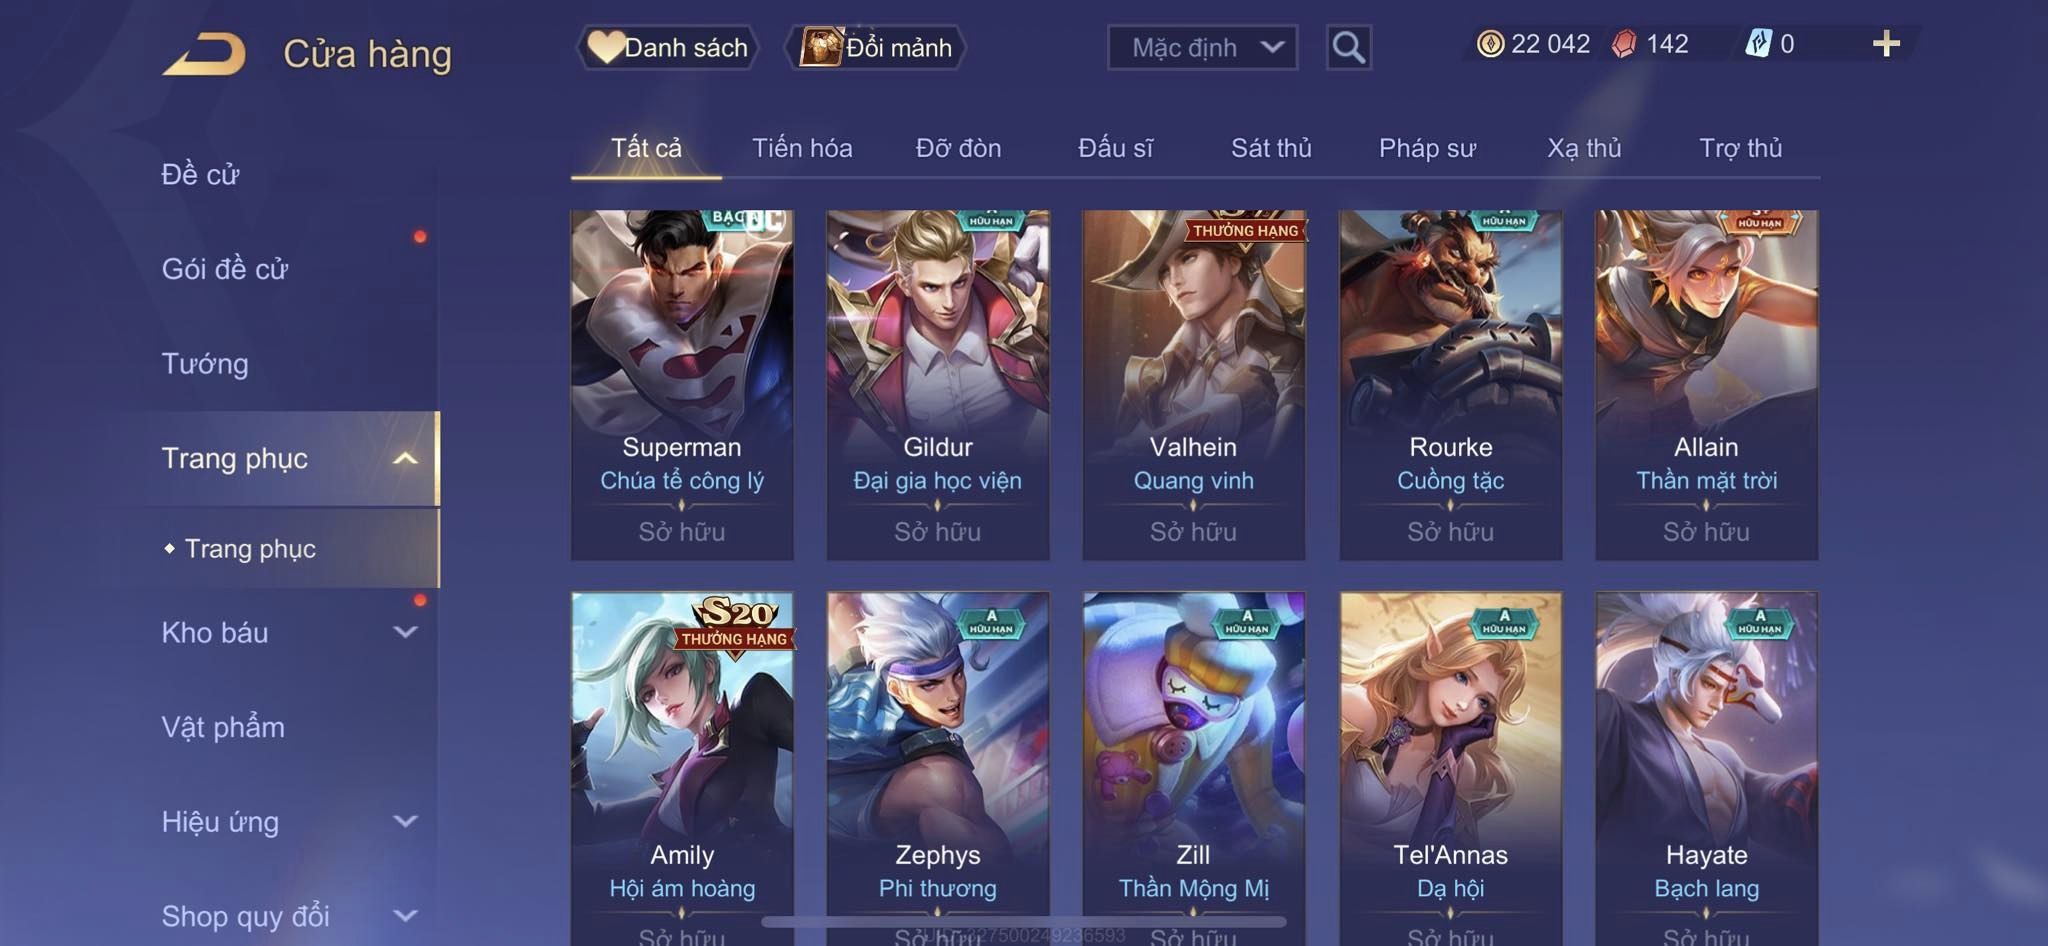
Task: Switch to the Pháp sư tab
Action: (1427, 148)
